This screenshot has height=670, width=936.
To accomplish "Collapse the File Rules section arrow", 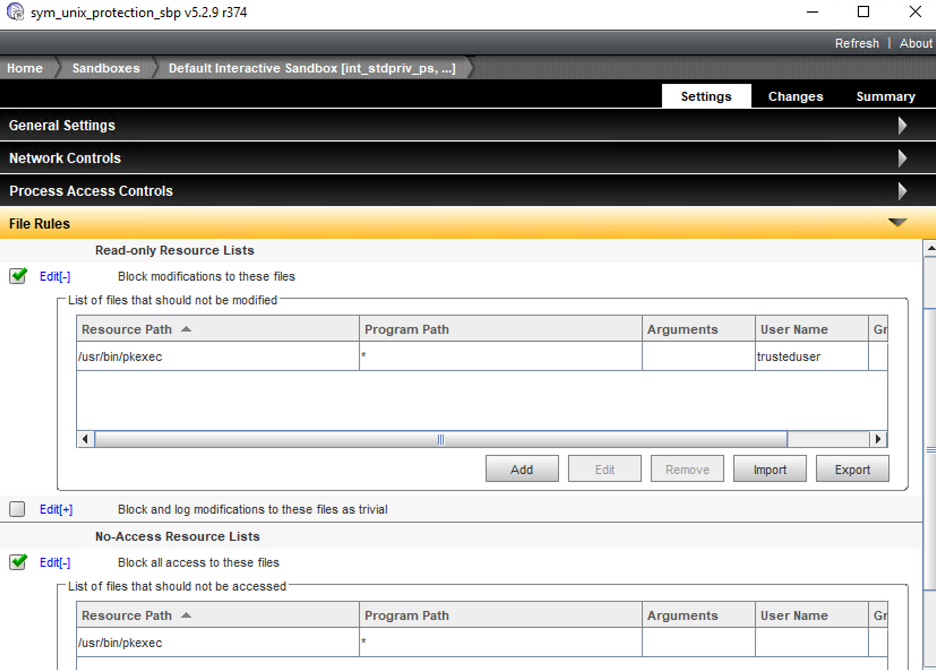I will tap(897, 223).
